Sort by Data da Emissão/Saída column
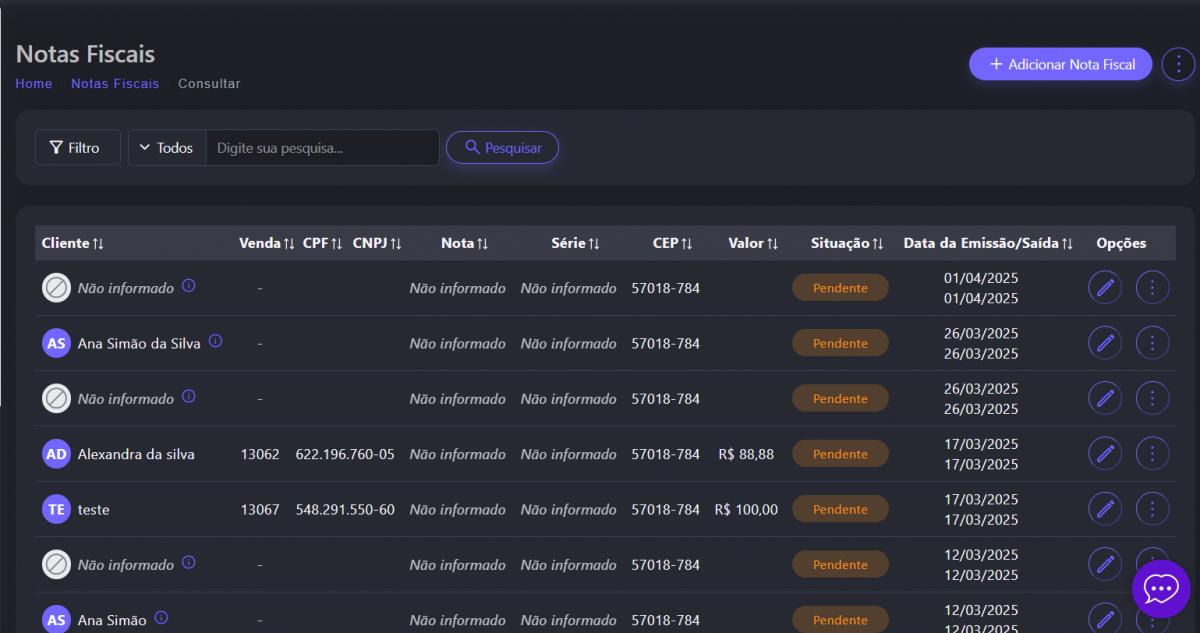Image resolution: width=1200 pixels, height=633 pixels. pyautogui.click(x=987, y=243)
